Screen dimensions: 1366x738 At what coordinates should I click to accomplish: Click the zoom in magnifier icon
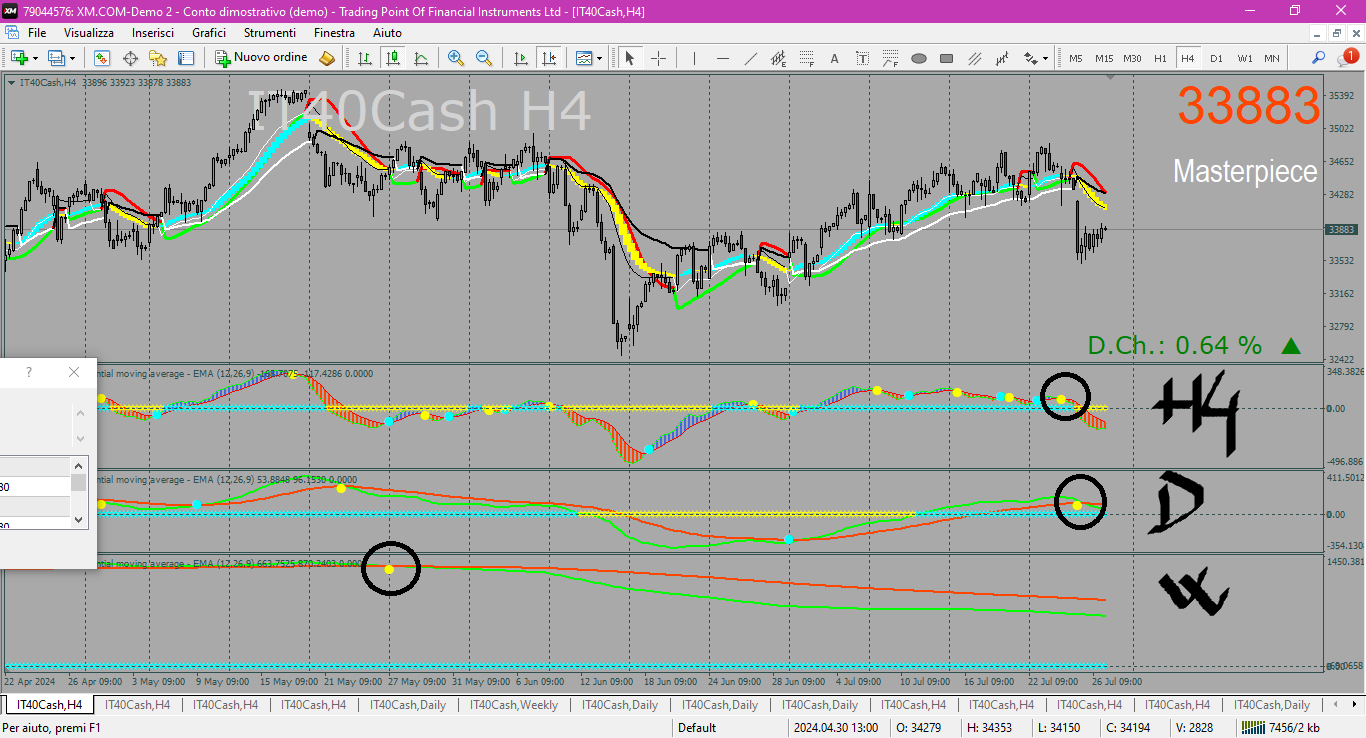pyautogui.click(x=456, y=58)
